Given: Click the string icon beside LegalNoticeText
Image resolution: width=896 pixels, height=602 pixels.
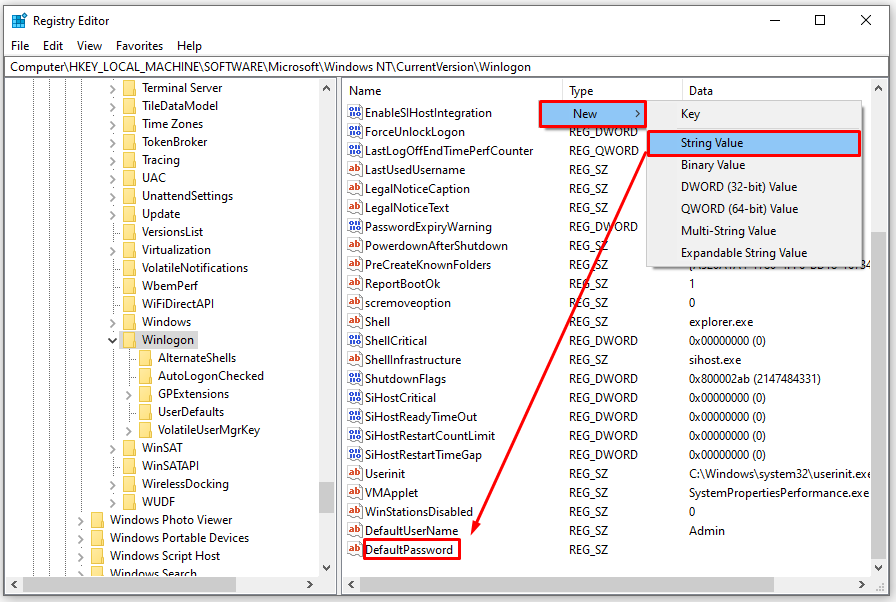Looking at the screenshot, I should pyautogui.click(x=354, y=207).
